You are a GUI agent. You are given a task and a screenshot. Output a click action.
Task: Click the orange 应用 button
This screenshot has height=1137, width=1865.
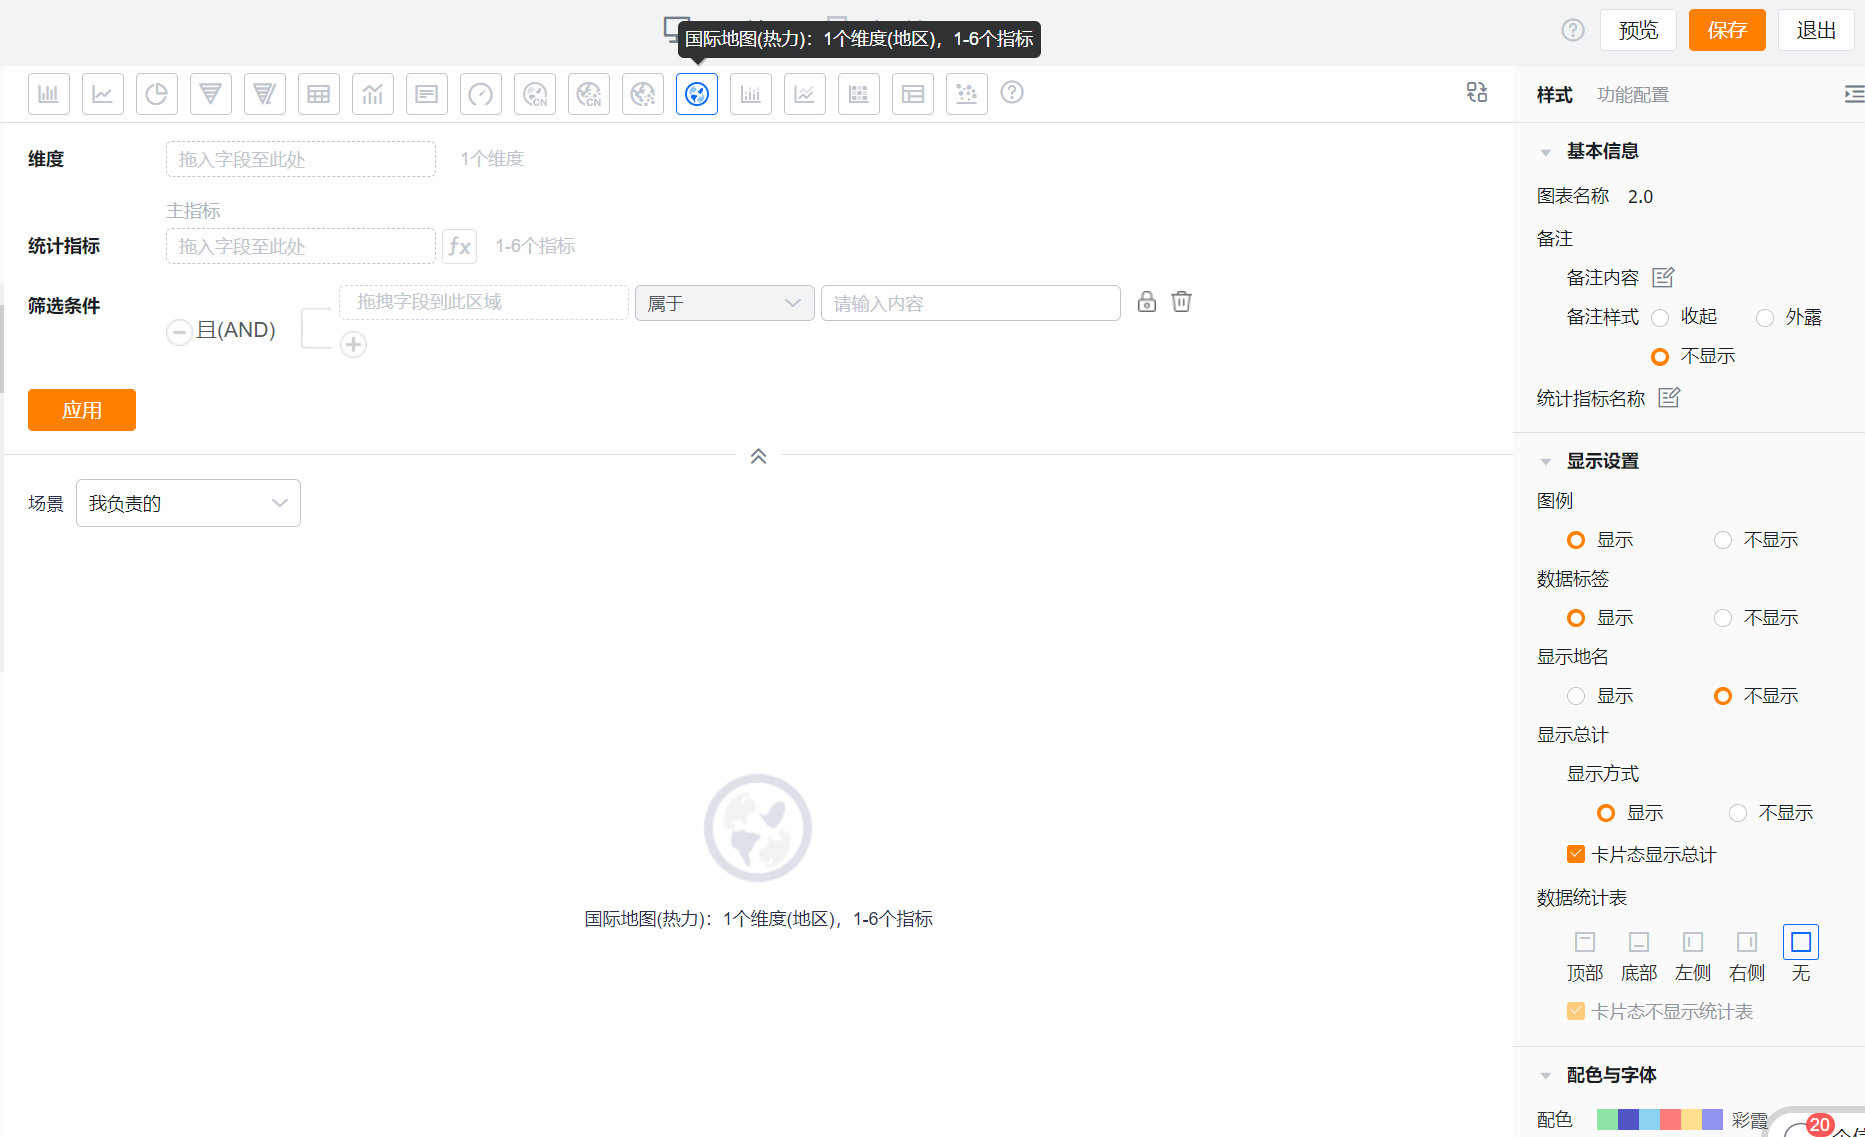(82, 410)
